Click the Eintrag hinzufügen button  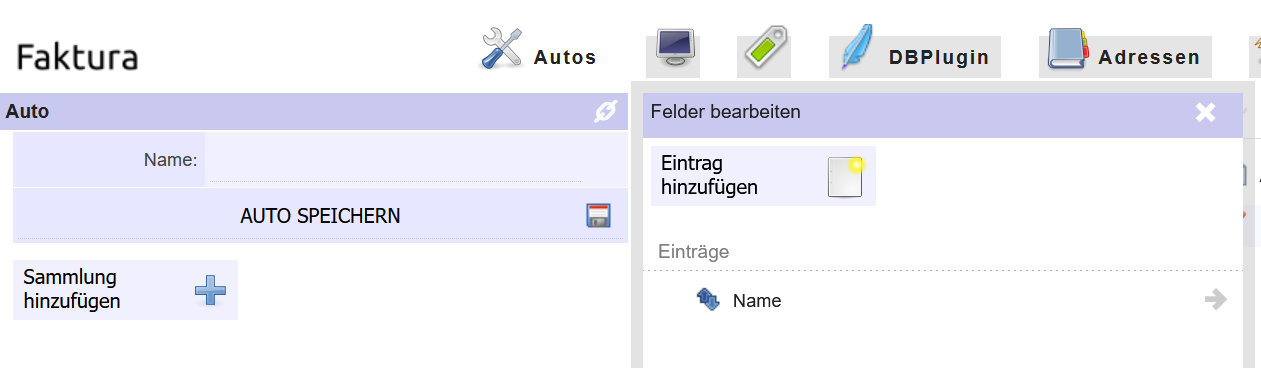[x=763, y=176]
